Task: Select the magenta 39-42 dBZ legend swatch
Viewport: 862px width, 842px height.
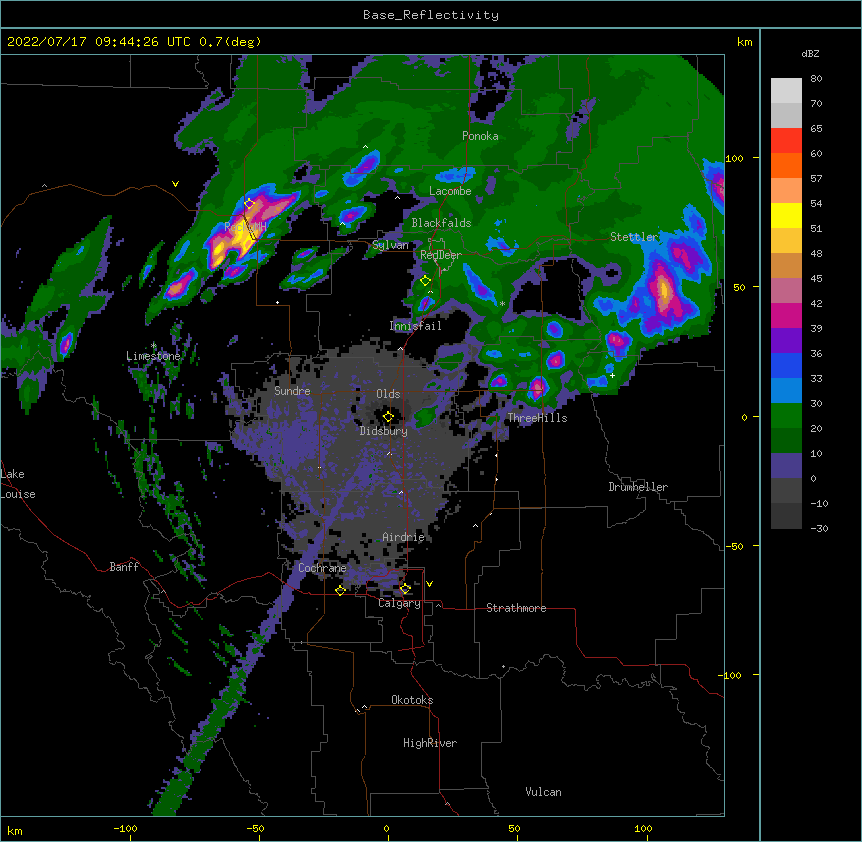Action: (x=786, y=315)
